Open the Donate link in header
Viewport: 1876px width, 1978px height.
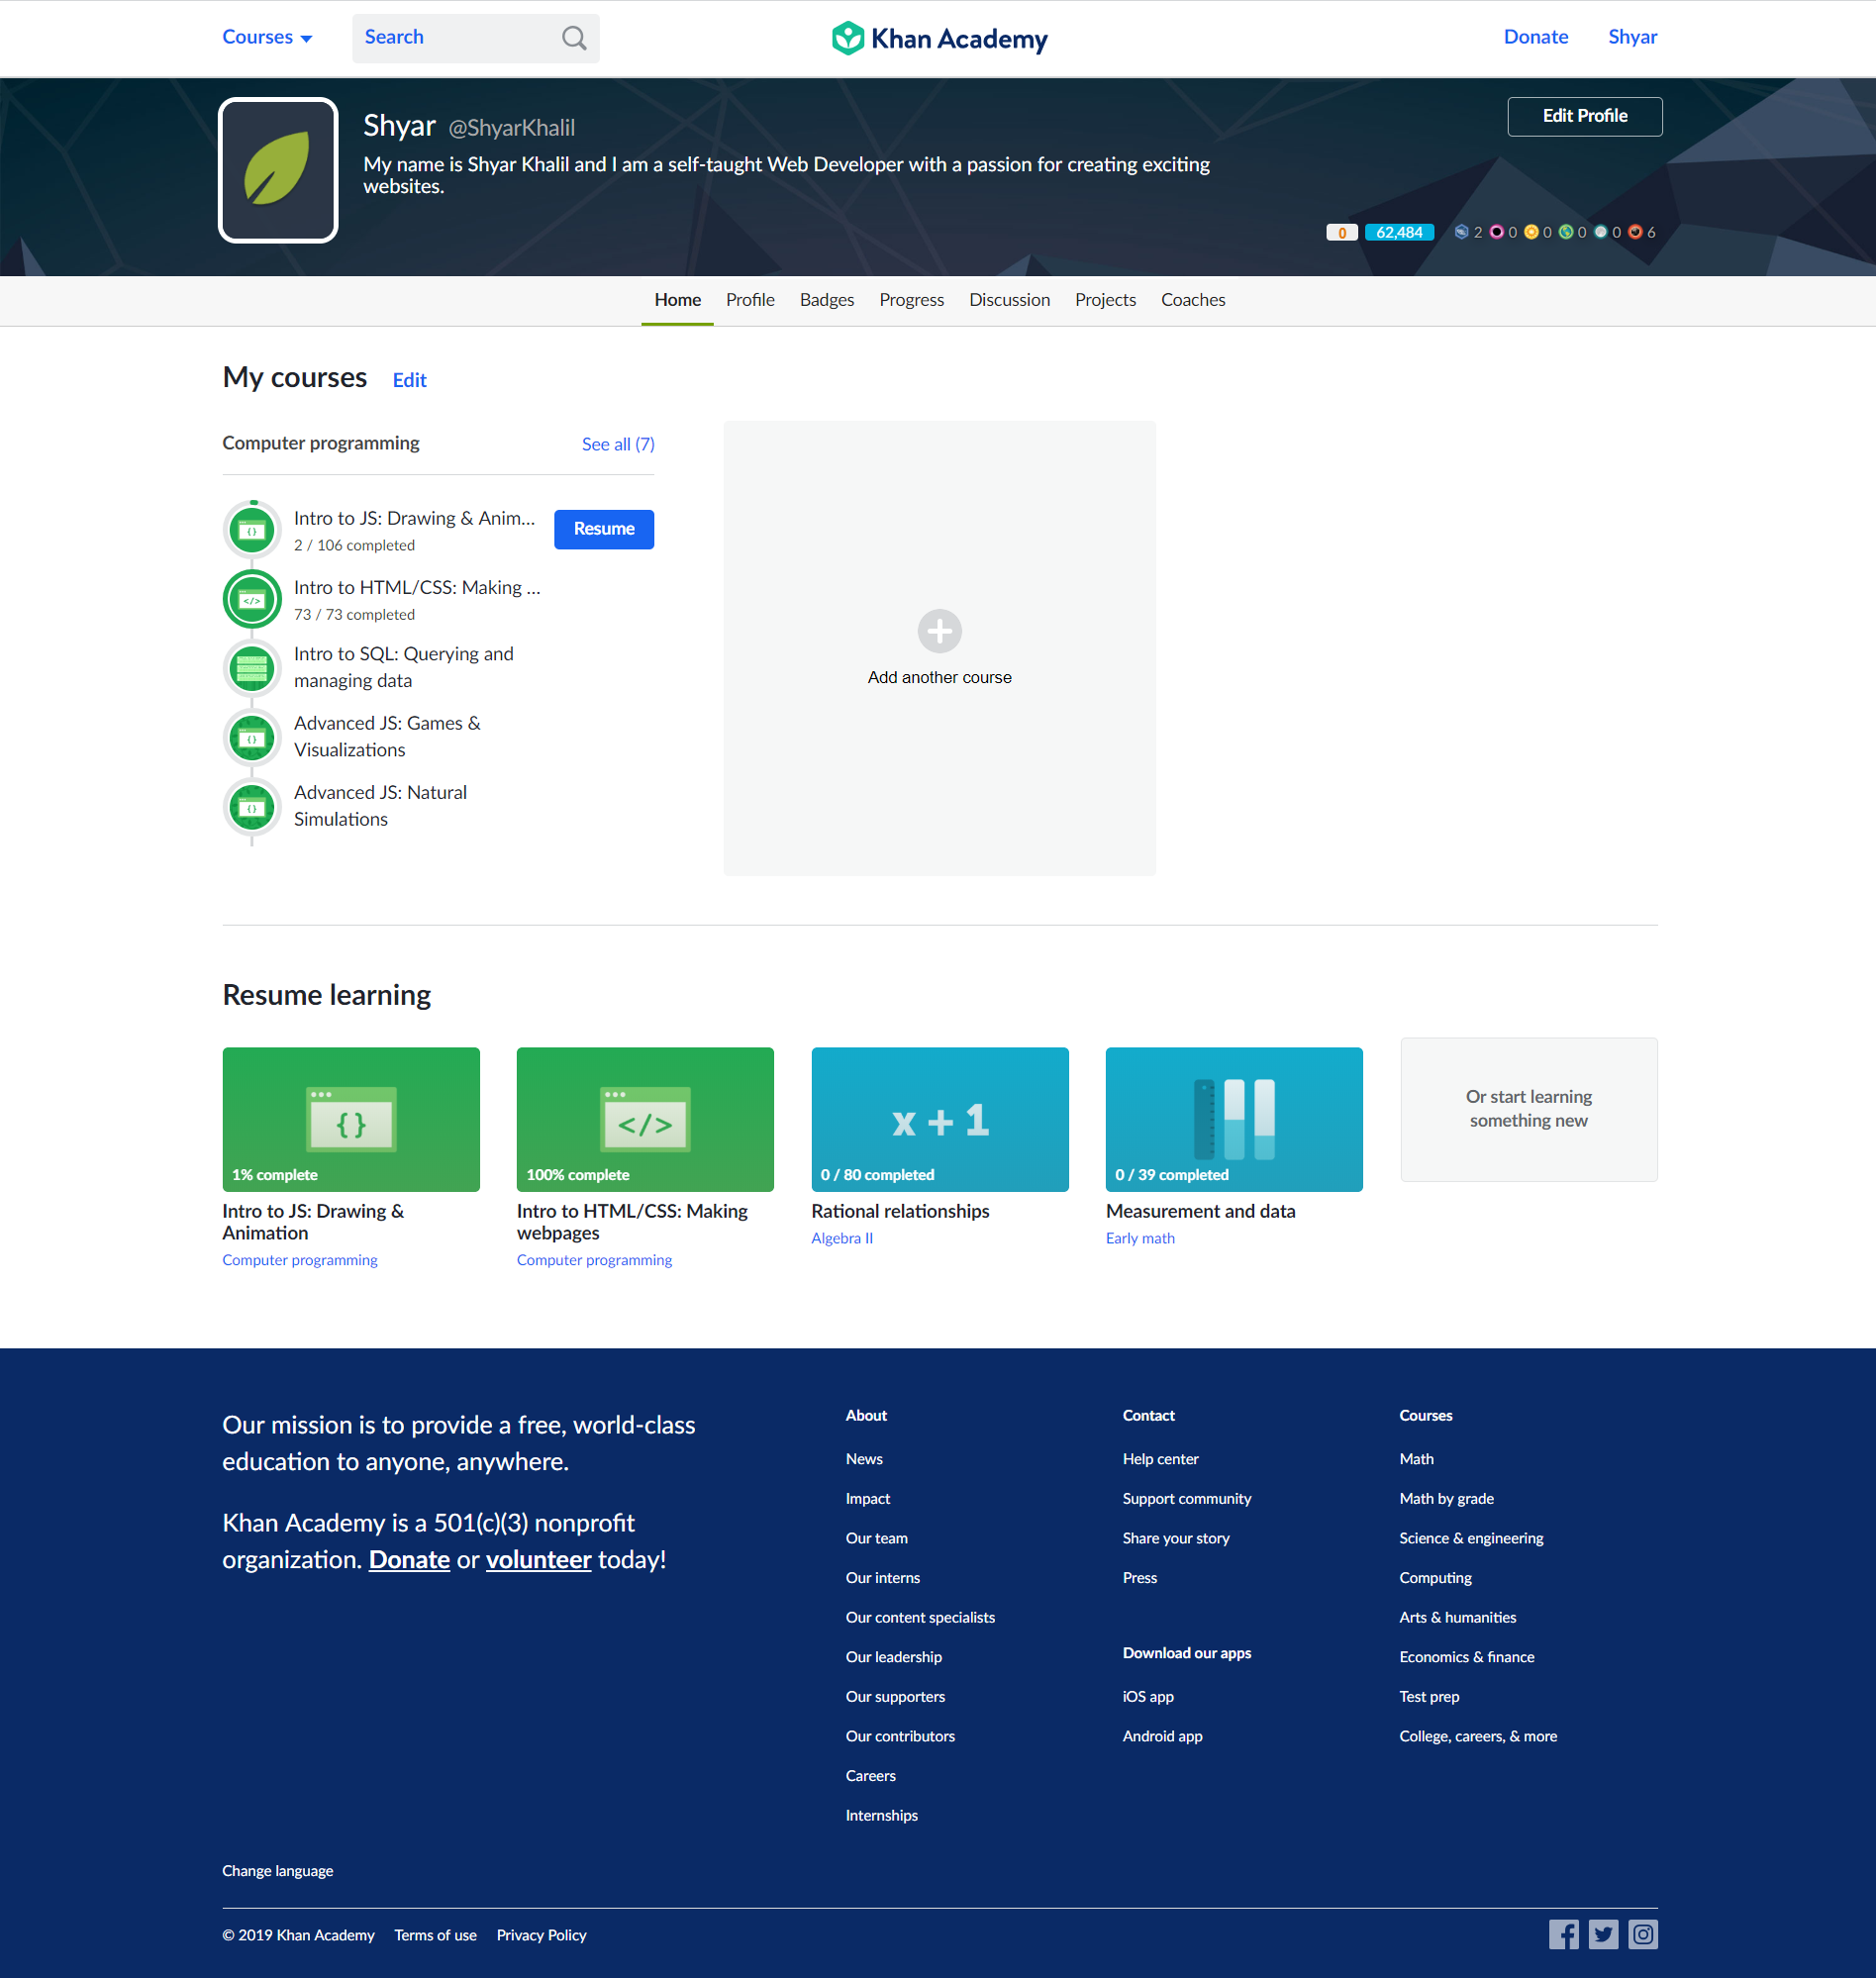1536,37
